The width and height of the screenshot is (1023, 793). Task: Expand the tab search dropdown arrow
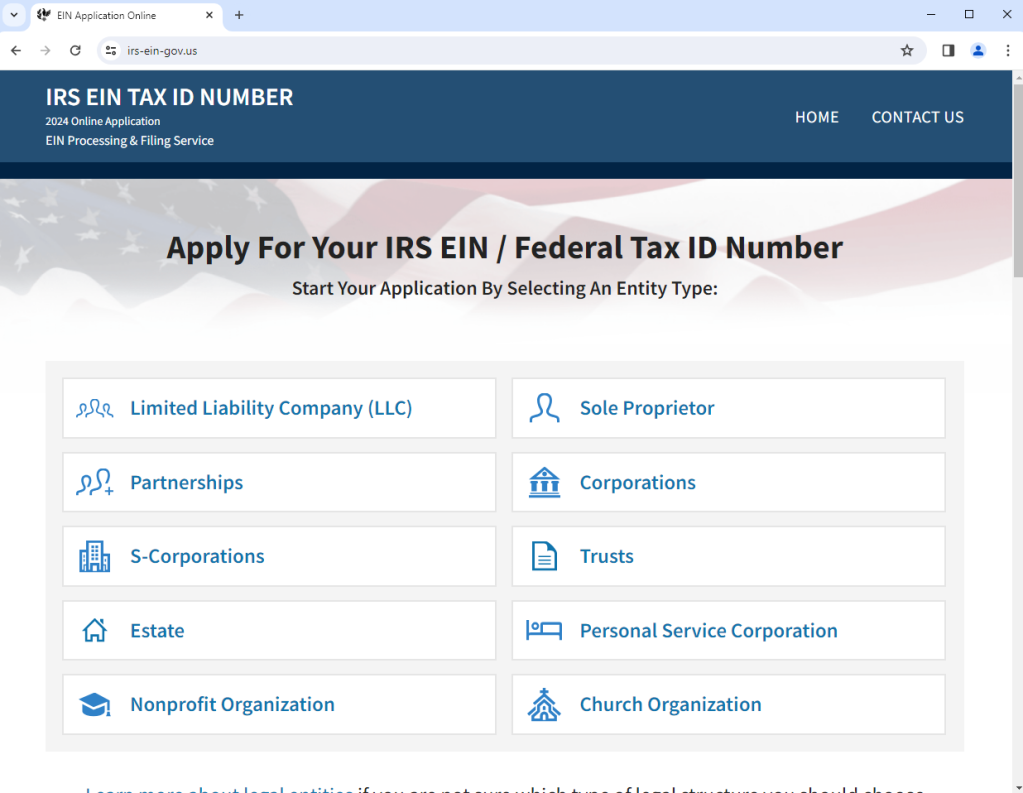tap(14, 15)
